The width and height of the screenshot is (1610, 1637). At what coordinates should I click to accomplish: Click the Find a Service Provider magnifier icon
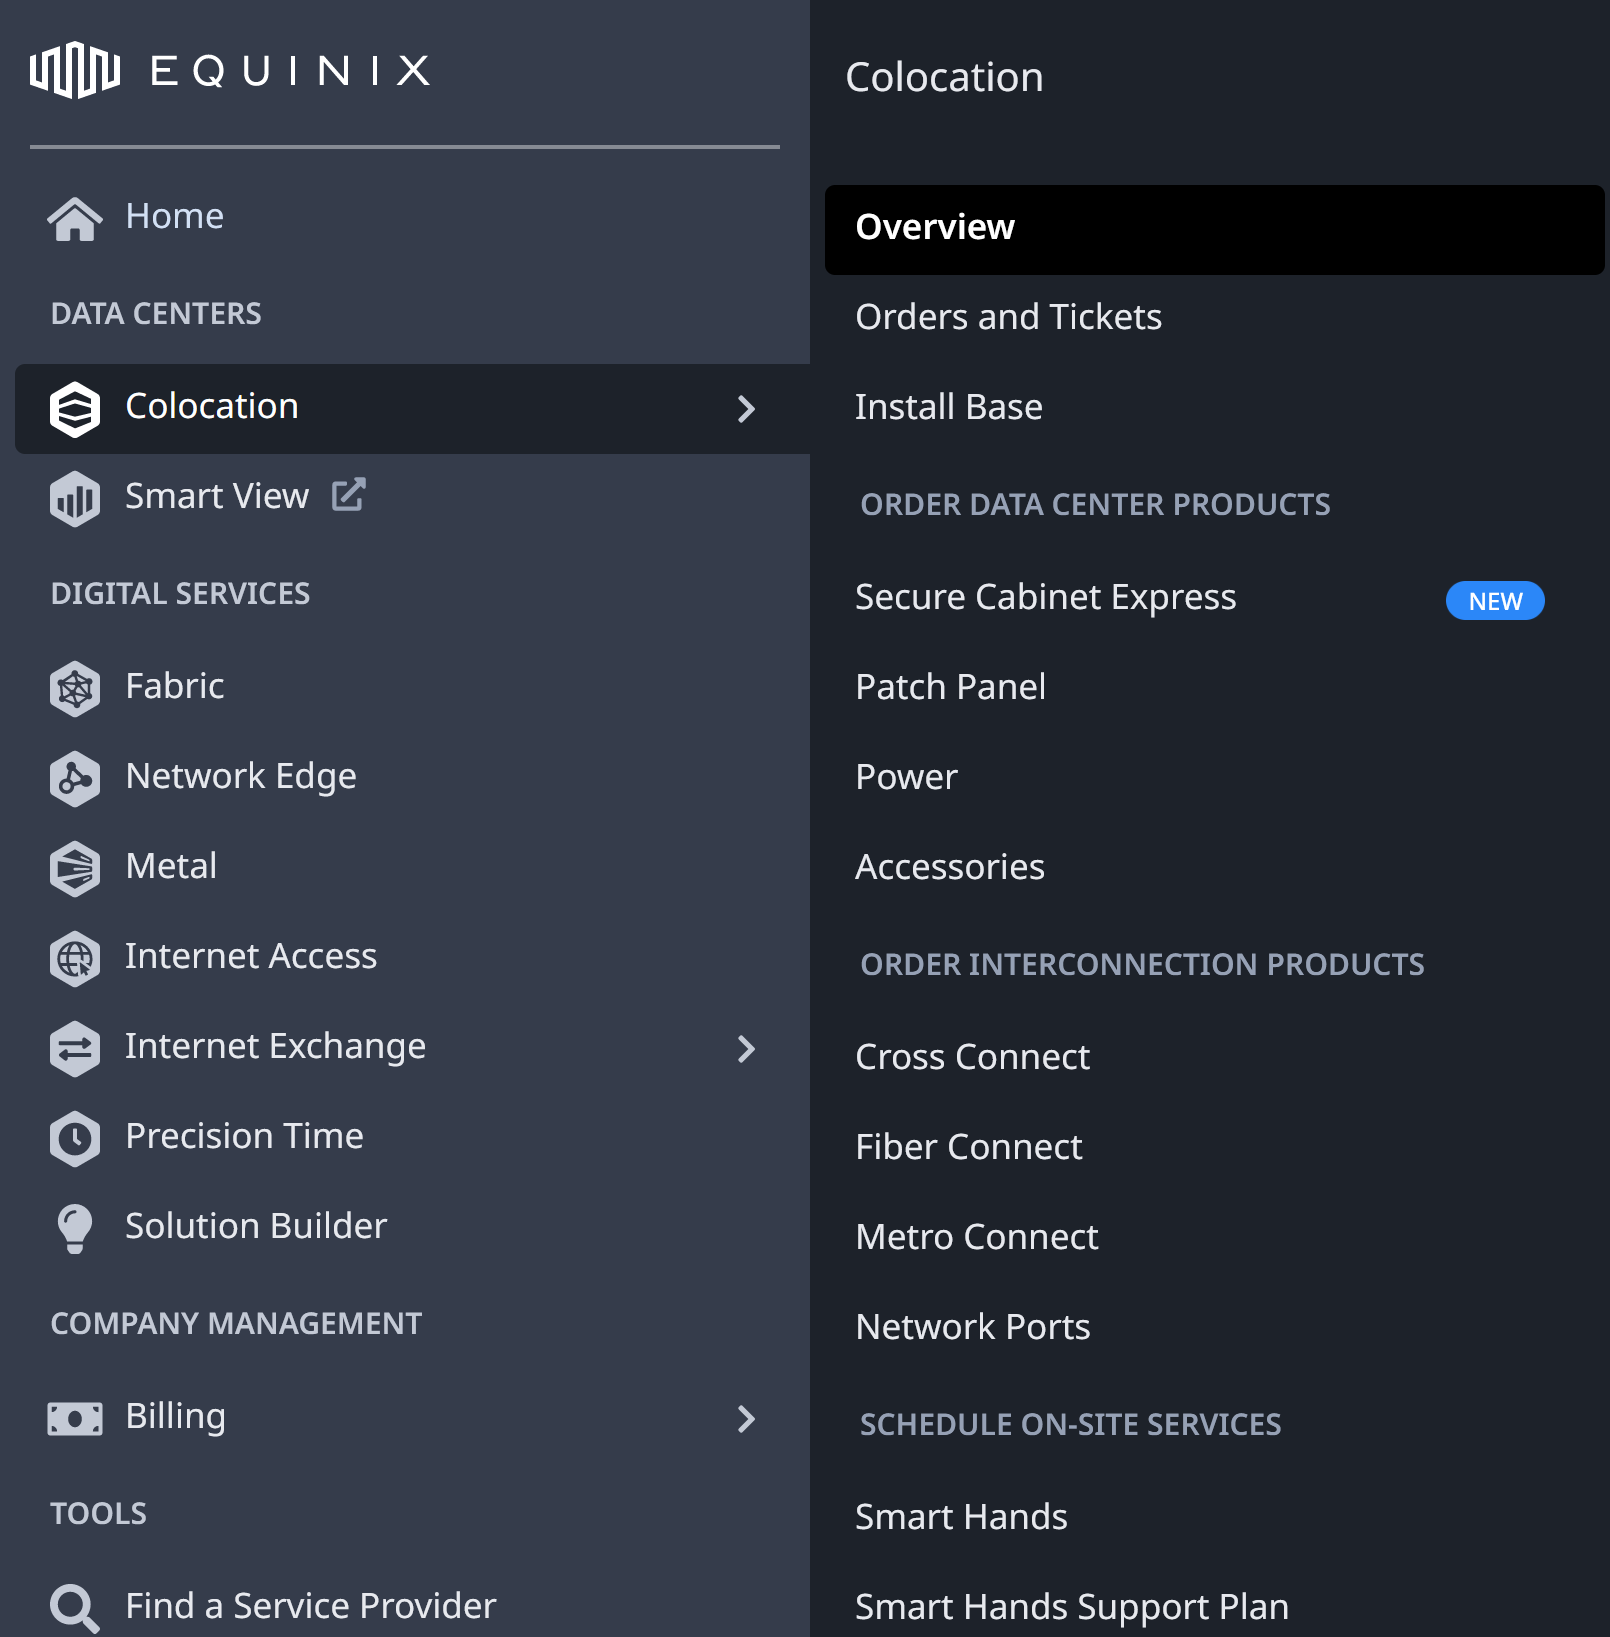[75, 1608]
